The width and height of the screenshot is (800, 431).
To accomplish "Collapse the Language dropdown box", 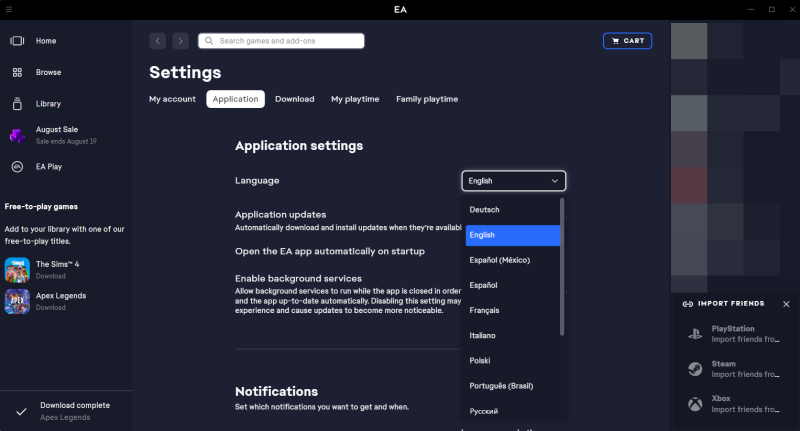I will click(514, 181).
